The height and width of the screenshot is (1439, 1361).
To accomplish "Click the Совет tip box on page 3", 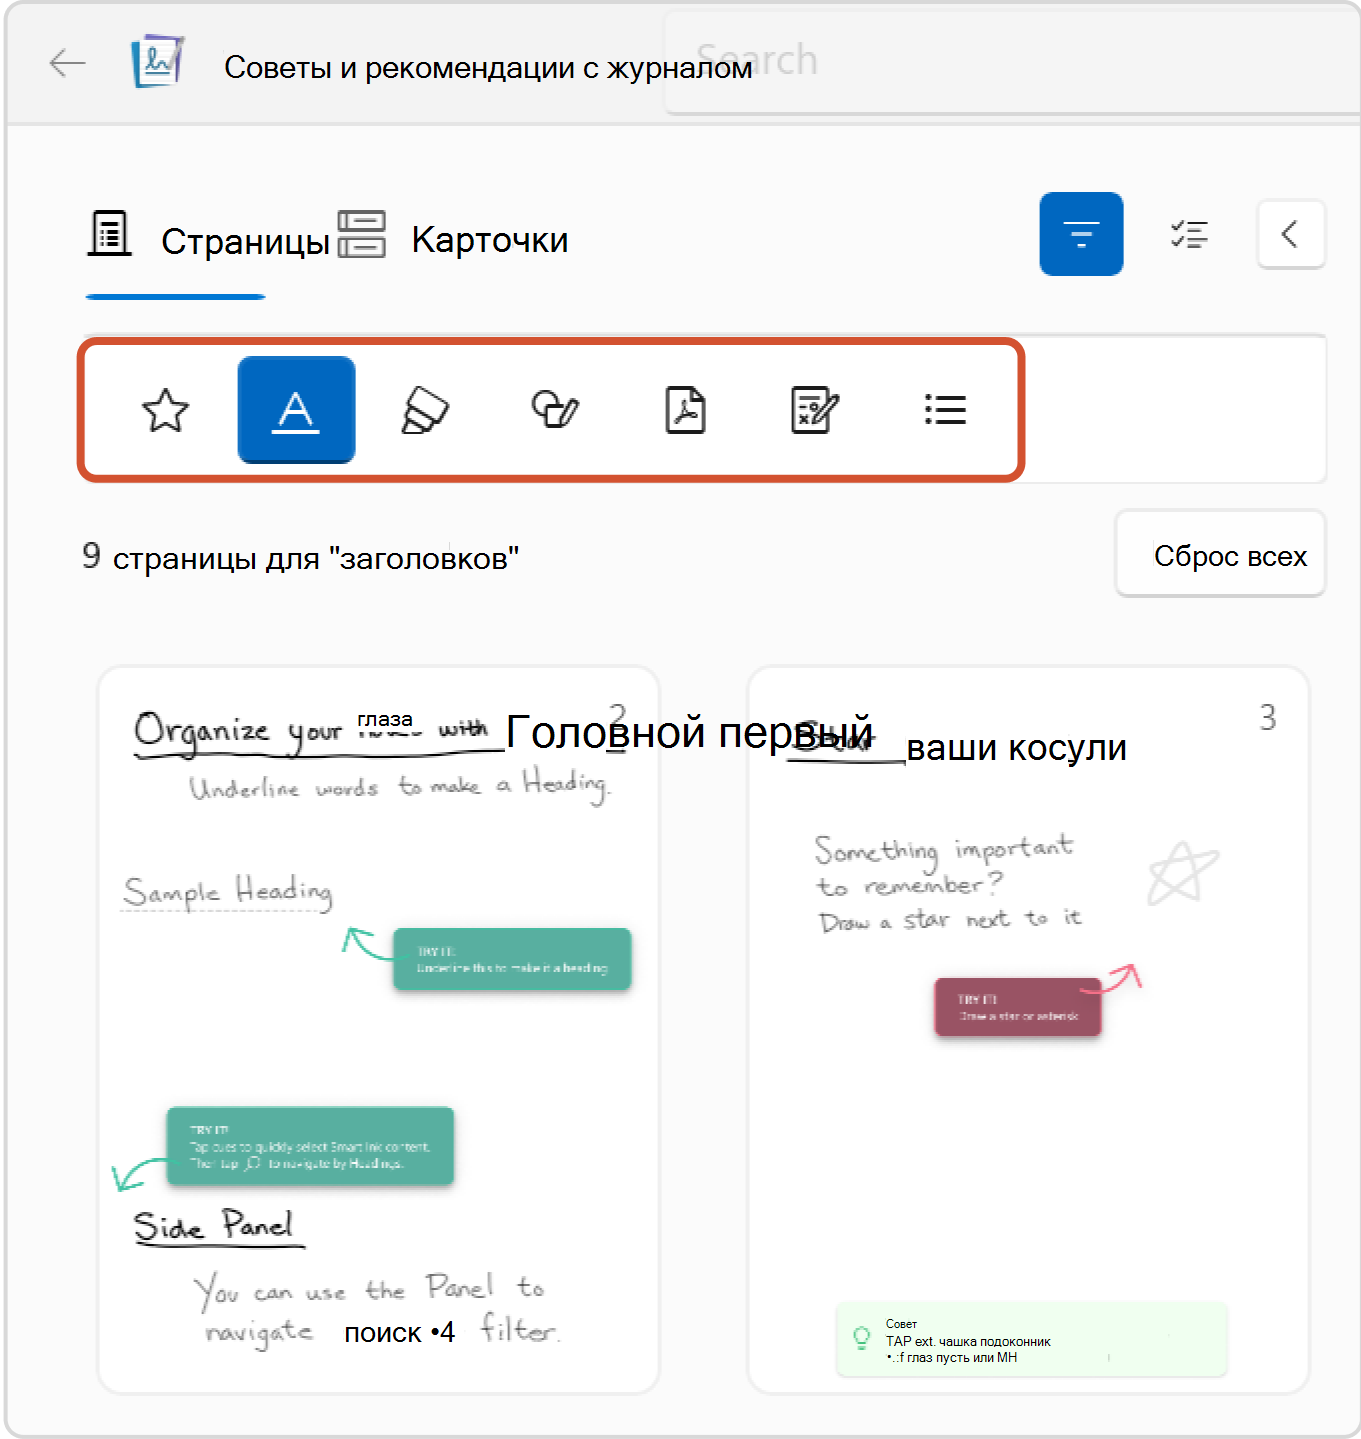I will tap(1030, 1340).
